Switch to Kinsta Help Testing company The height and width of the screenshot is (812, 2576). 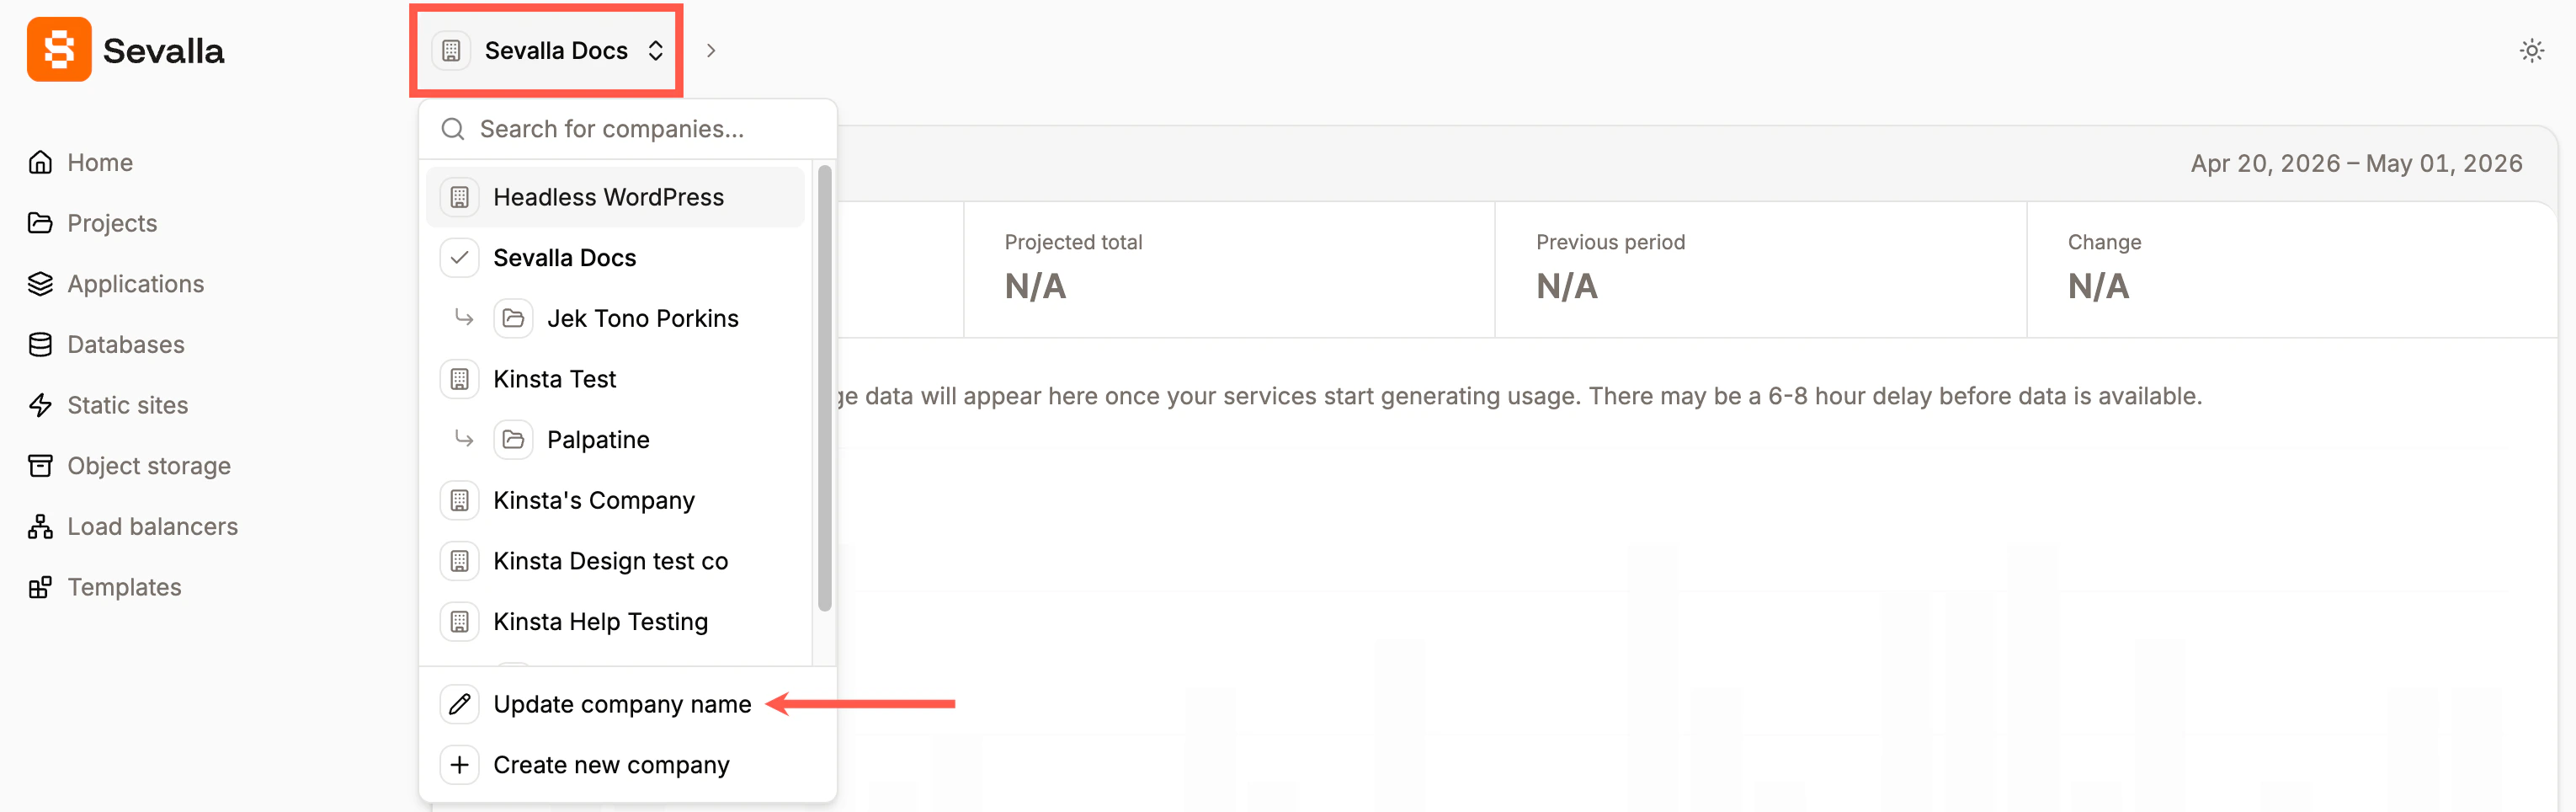point(615,622)
